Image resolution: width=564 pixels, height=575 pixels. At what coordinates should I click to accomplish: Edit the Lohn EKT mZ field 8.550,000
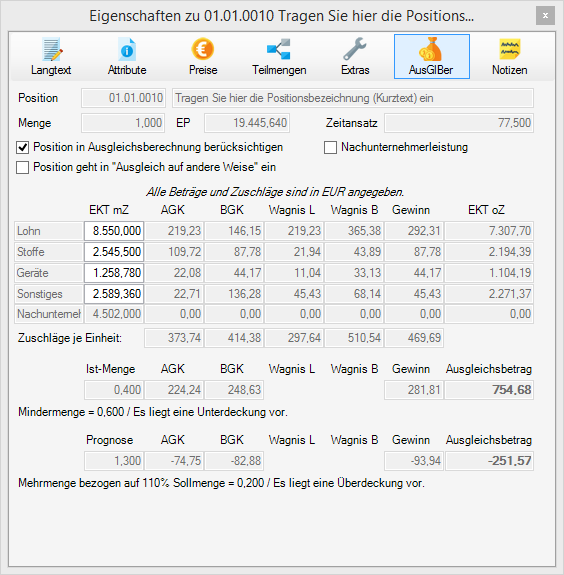(114, 231)
